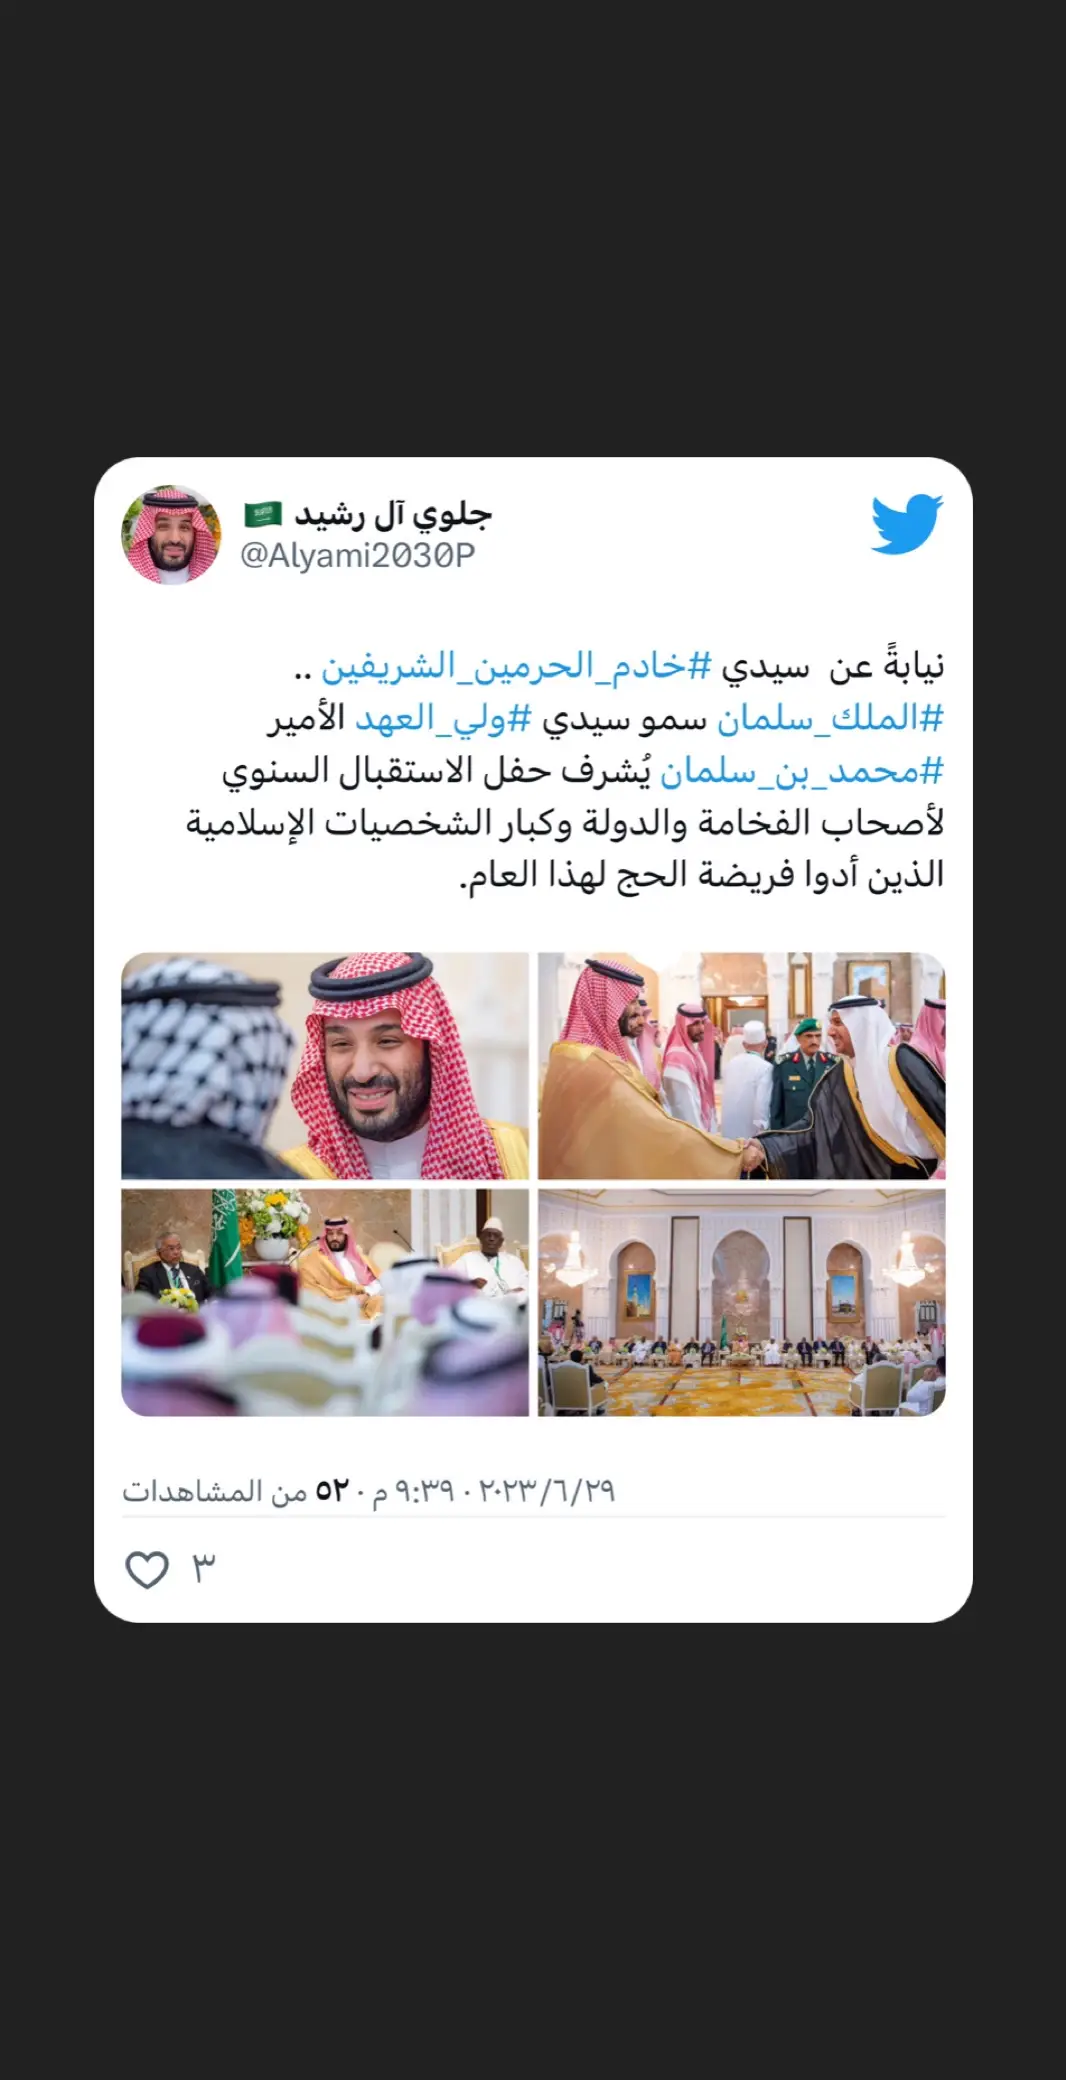Open the display name جلوي آل رشيد
Viewport: 1066px width, 2080px height.
point(392,515)
